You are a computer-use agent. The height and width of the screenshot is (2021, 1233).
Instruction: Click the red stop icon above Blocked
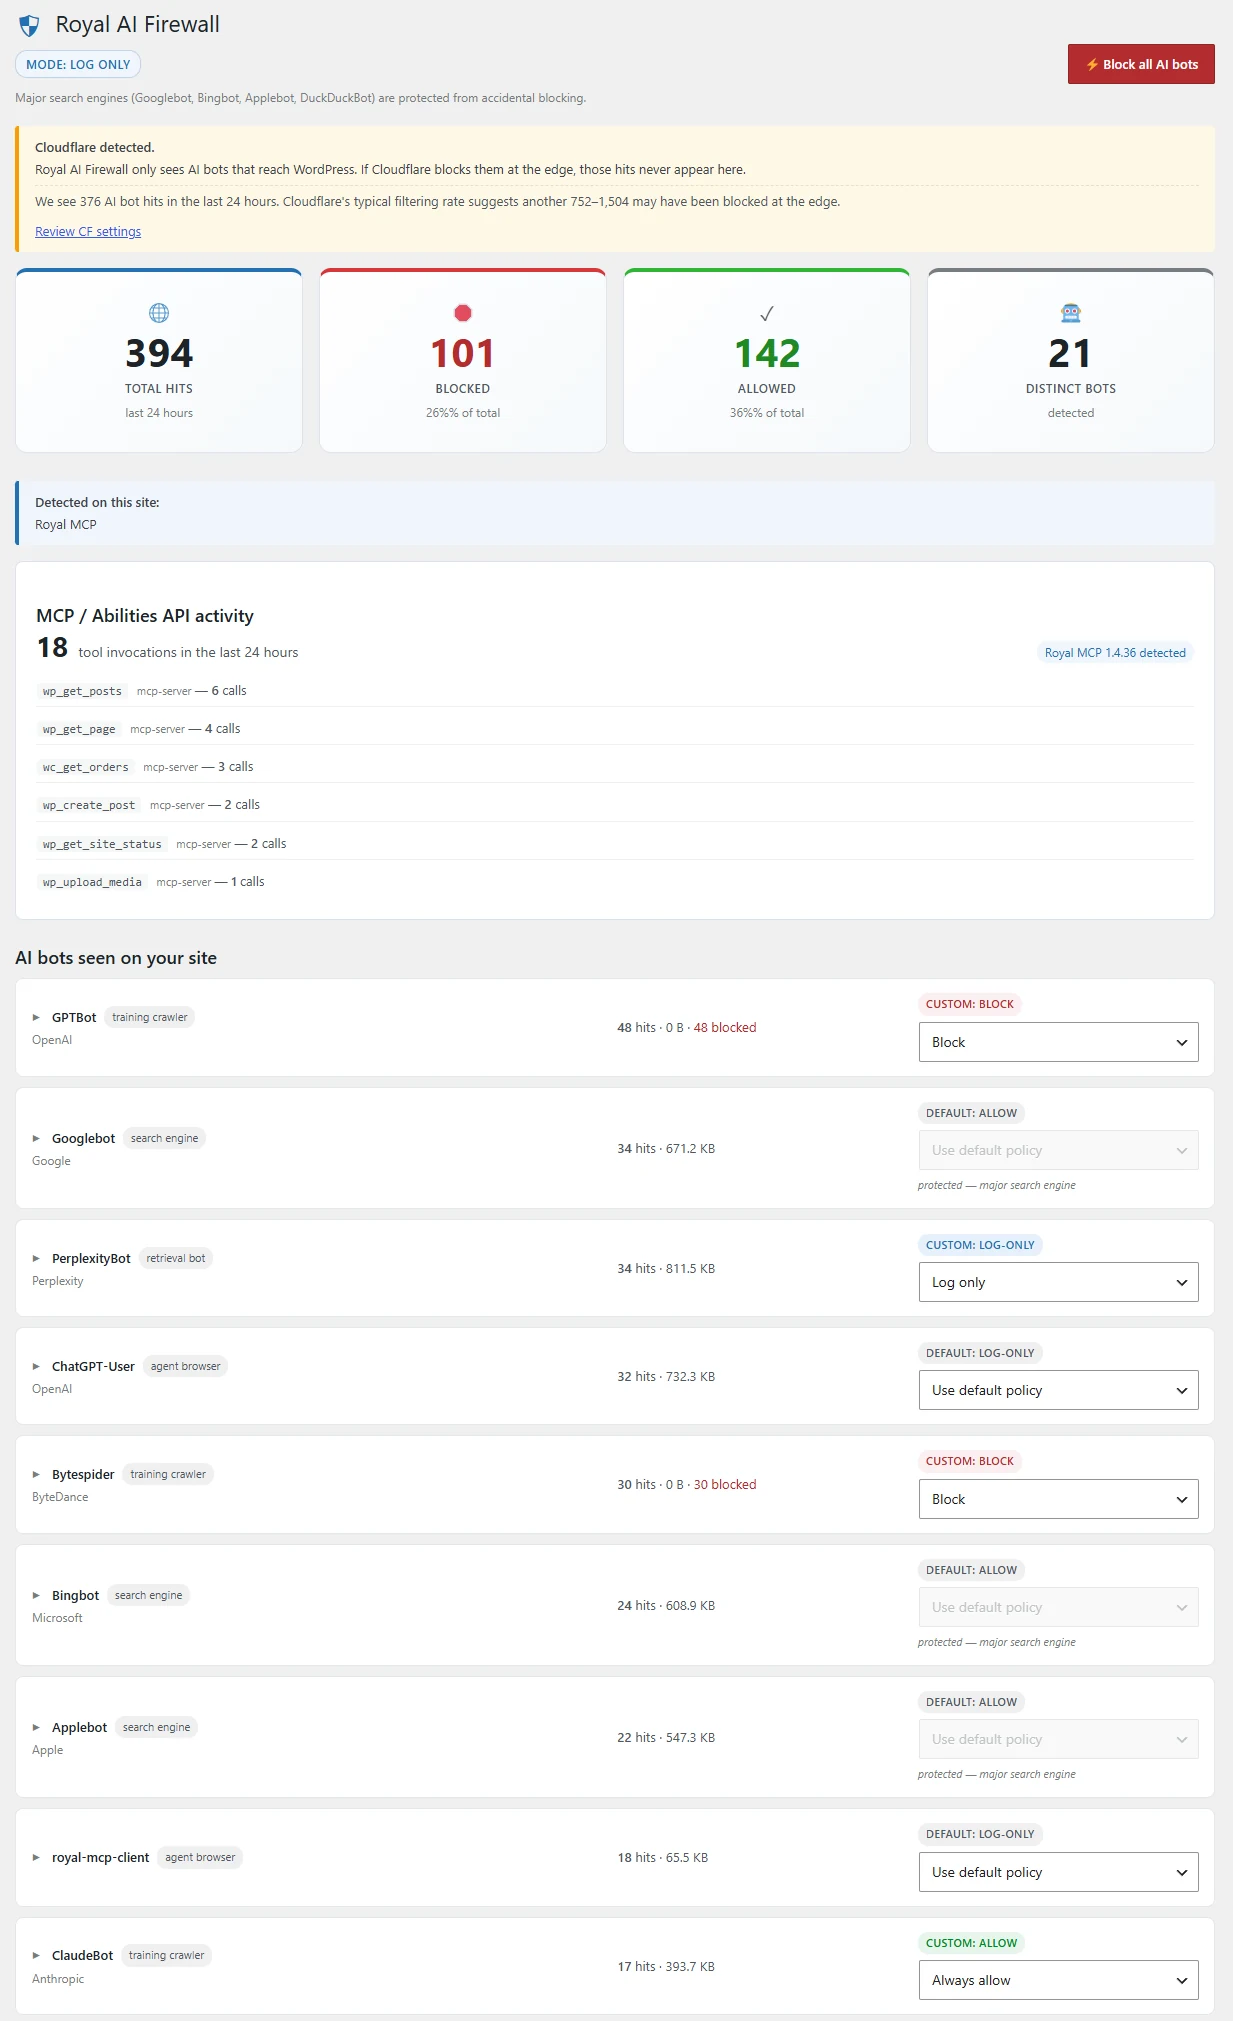click(463, 313)
